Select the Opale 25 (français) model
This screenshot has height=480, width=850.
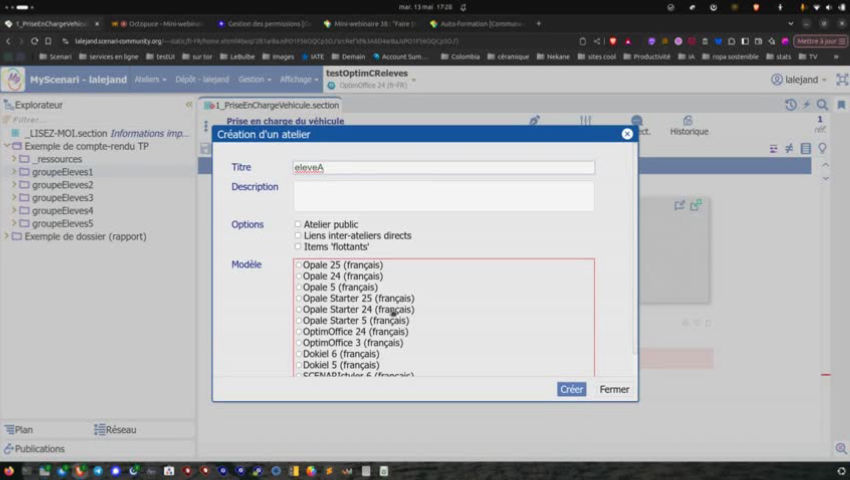tap(299, 265)
